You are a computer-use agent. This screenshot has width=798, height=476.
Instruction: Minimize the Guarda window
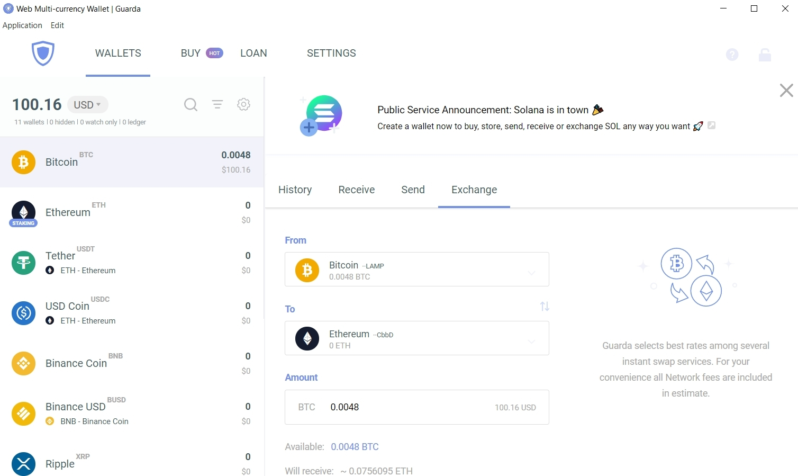[723, 9]
